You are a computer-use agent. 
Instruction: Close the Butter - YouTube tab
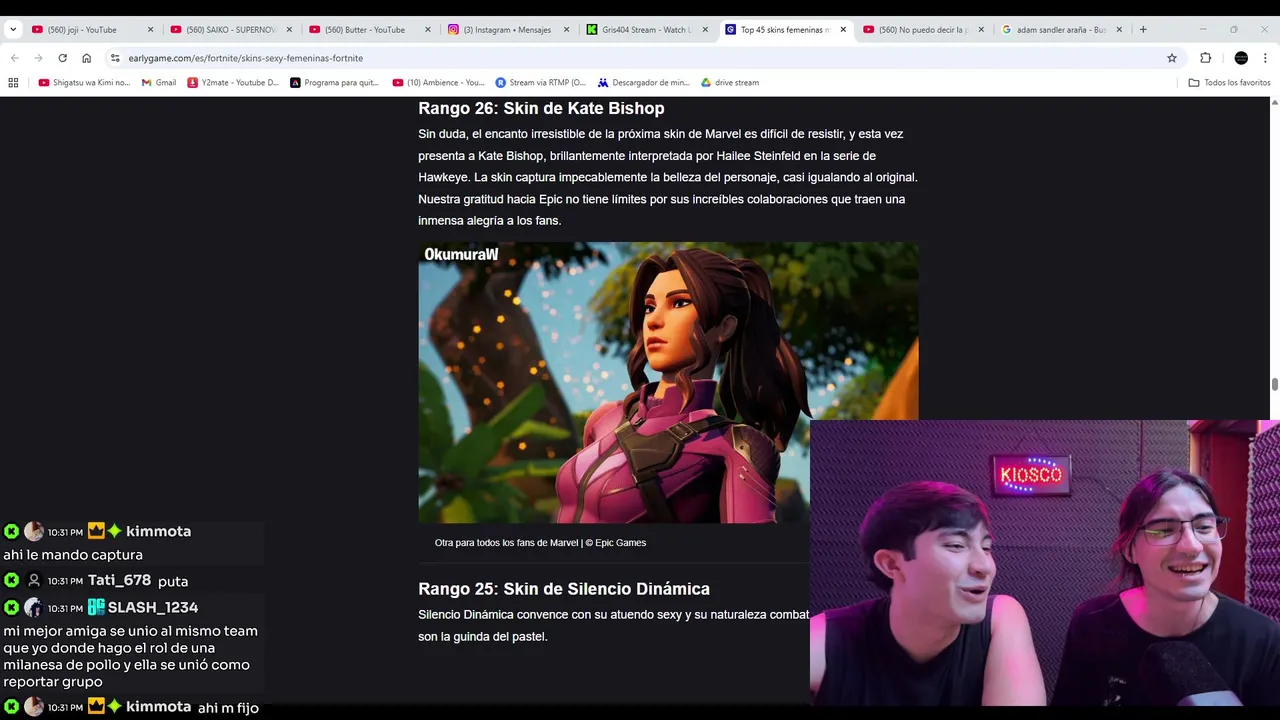(x=428, y=30)
